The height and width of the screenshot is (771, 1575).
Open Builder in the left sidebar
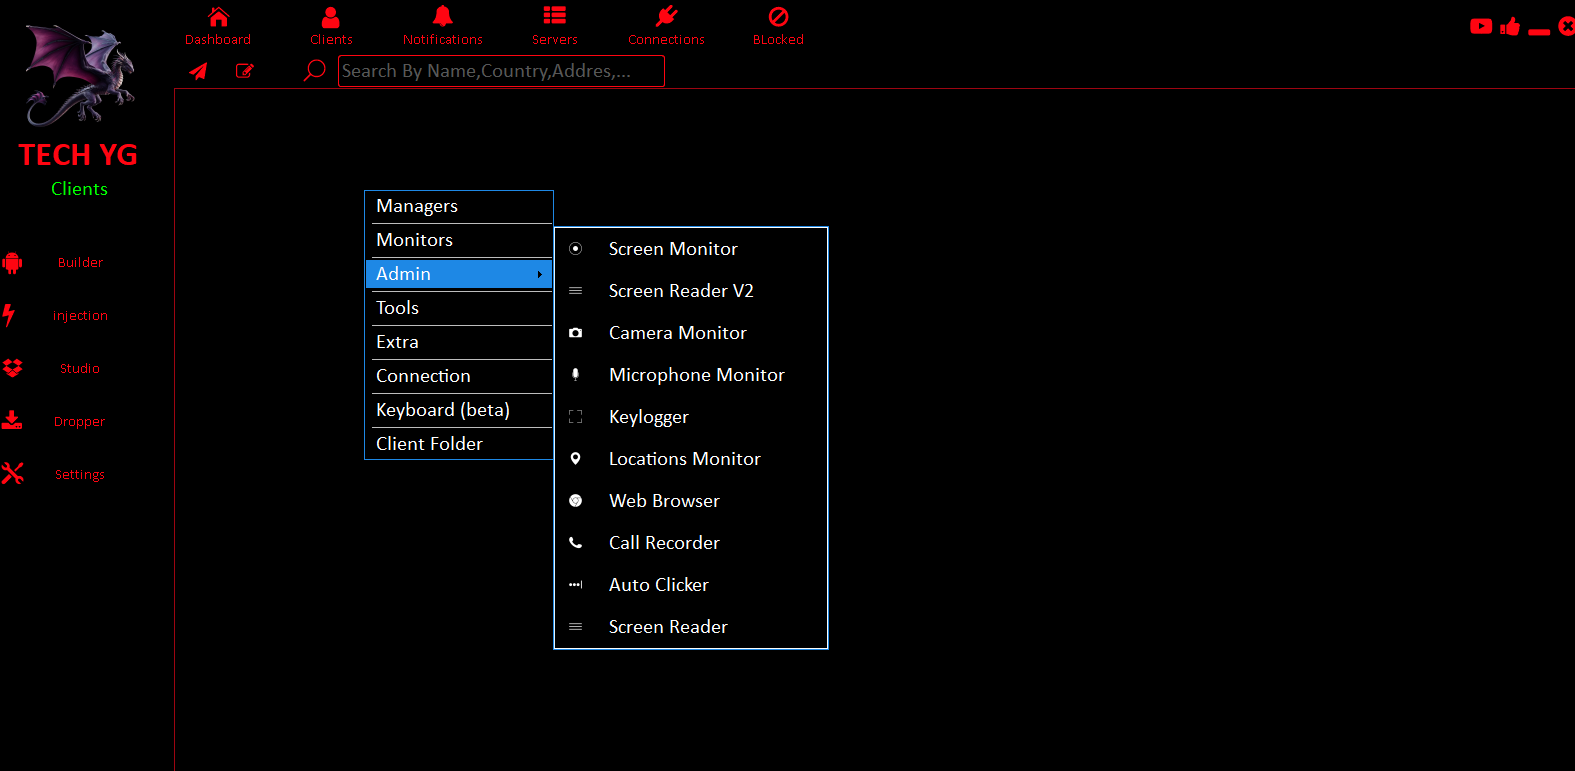point(80,263)
